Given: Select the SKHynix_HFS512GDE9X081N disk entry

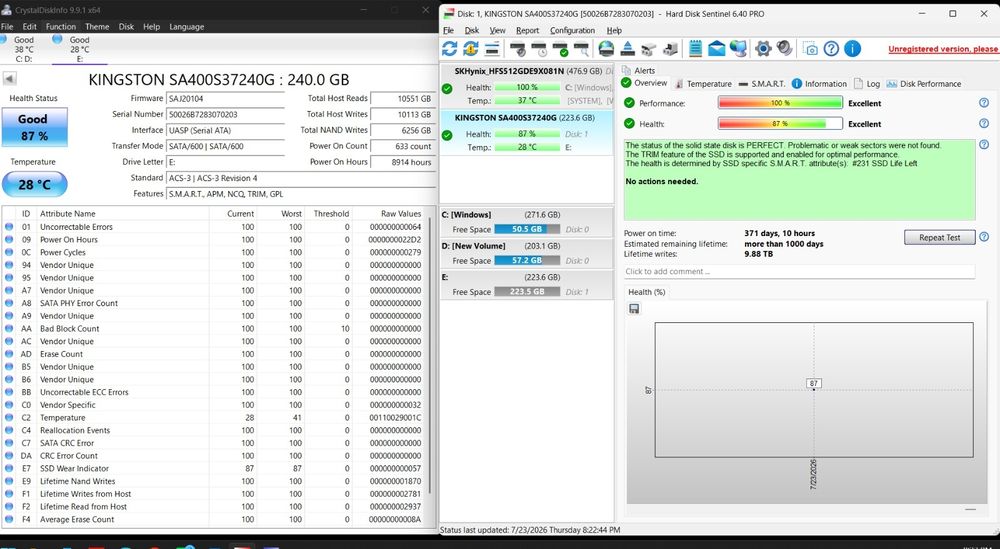Looking at the screenshot, I should pos(527,85).
